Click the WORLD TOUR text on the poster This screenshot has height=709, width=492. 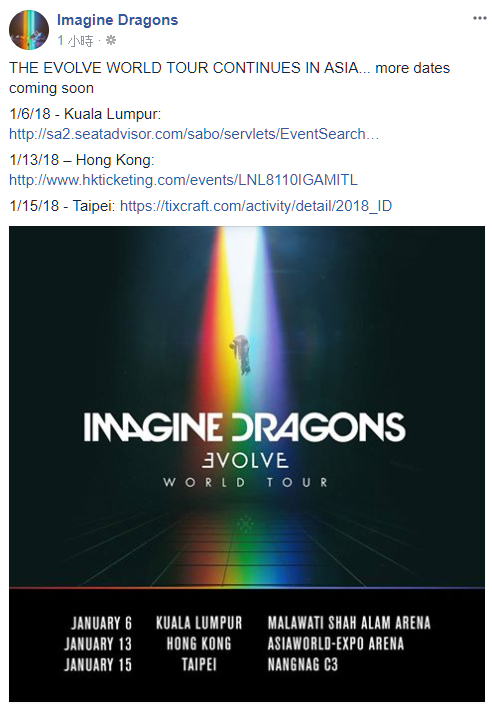tap(246, 482)
